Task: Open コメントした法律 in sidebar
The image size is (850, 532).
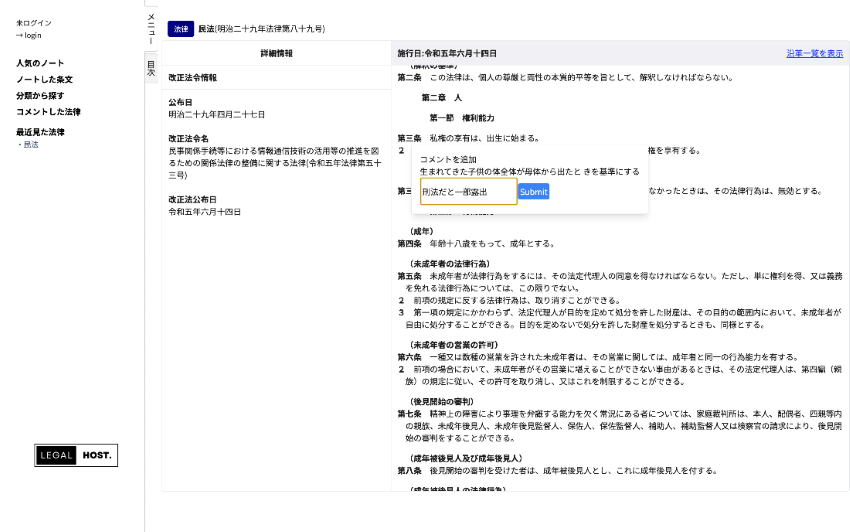Action: pos(48,112)
